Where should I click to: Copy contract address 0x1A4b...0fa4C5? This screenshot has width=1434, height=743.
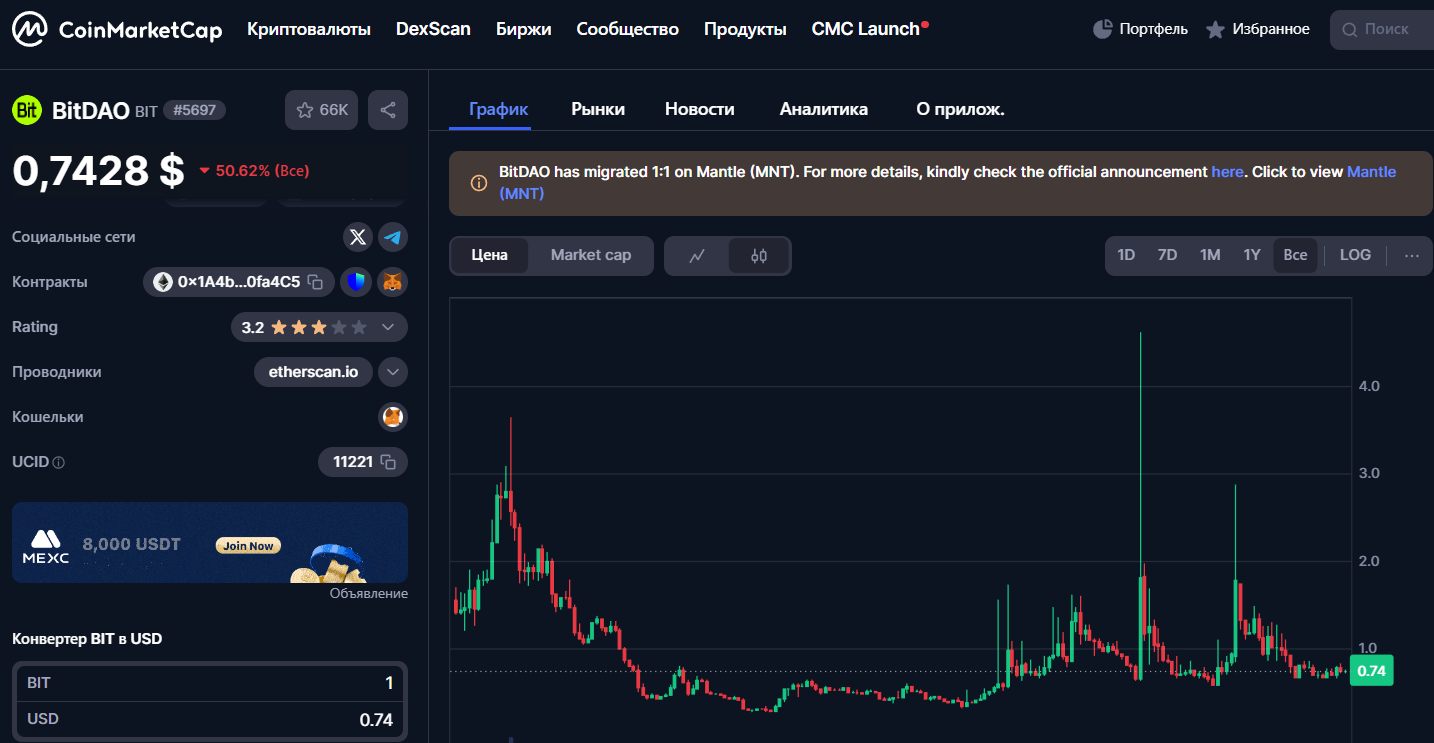315,282
